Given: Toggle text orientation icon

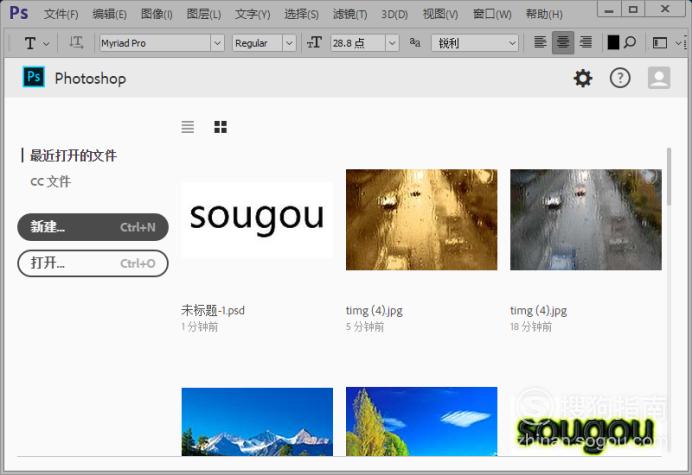Looking at the screenshot, I should [76, 43].
